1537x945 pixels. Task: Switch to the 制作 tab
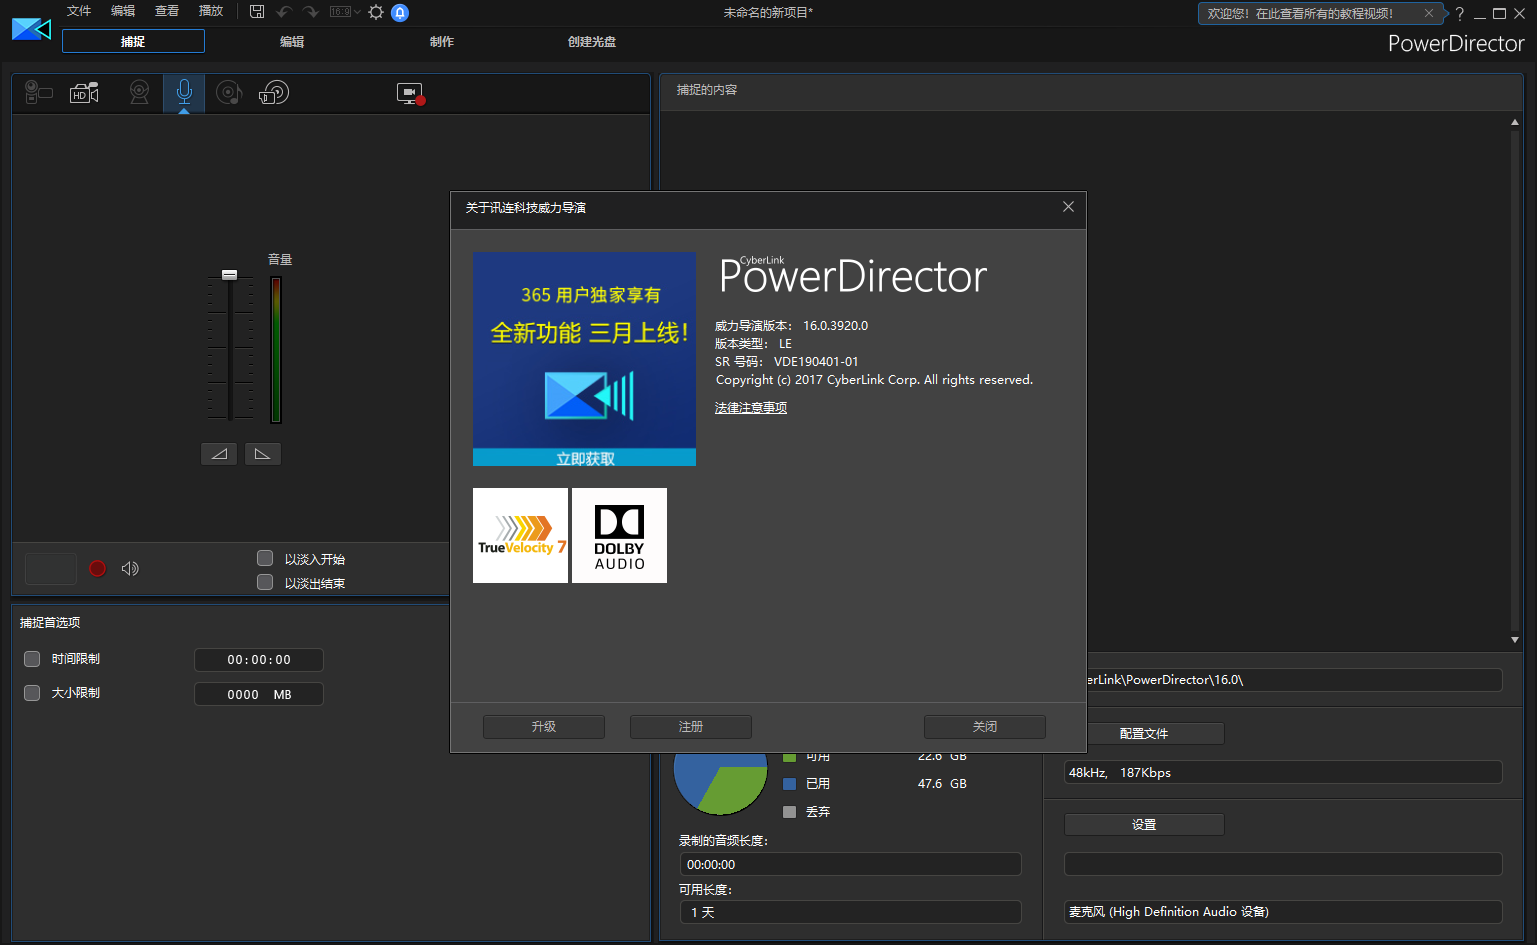442,42
